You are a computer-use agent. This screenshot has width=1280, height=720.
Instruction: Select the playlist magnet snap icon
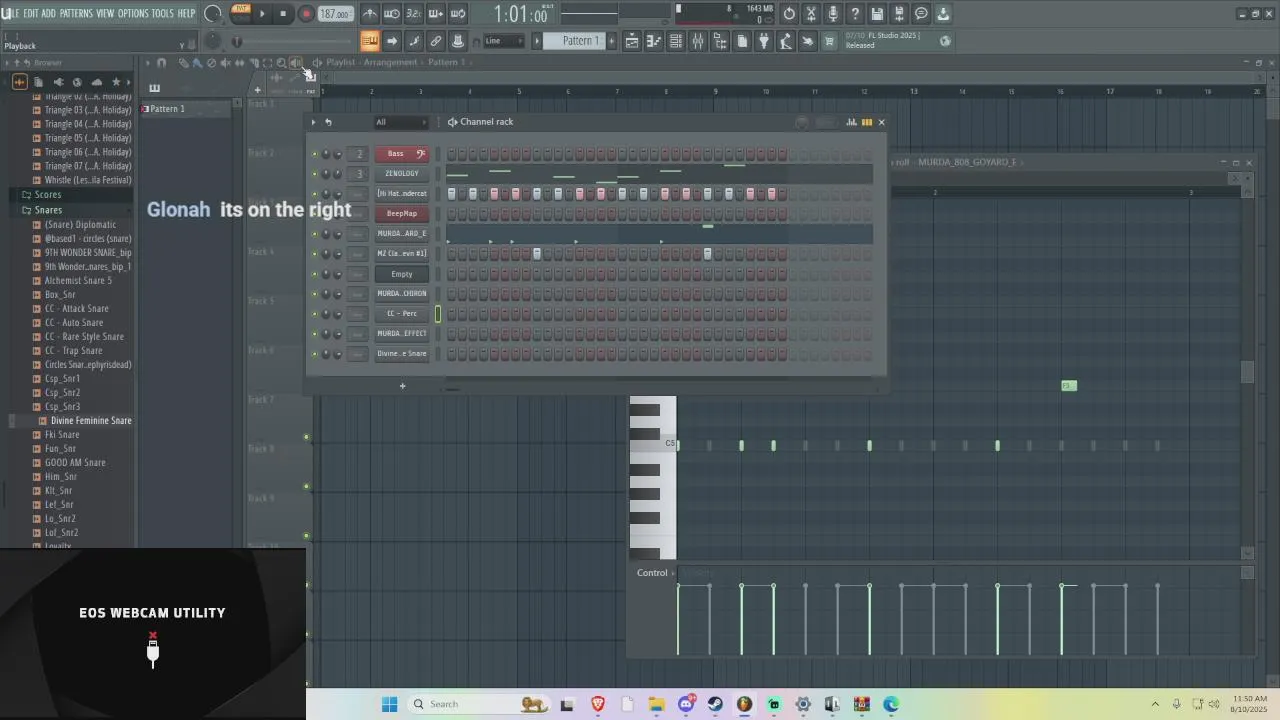(161, 63)
